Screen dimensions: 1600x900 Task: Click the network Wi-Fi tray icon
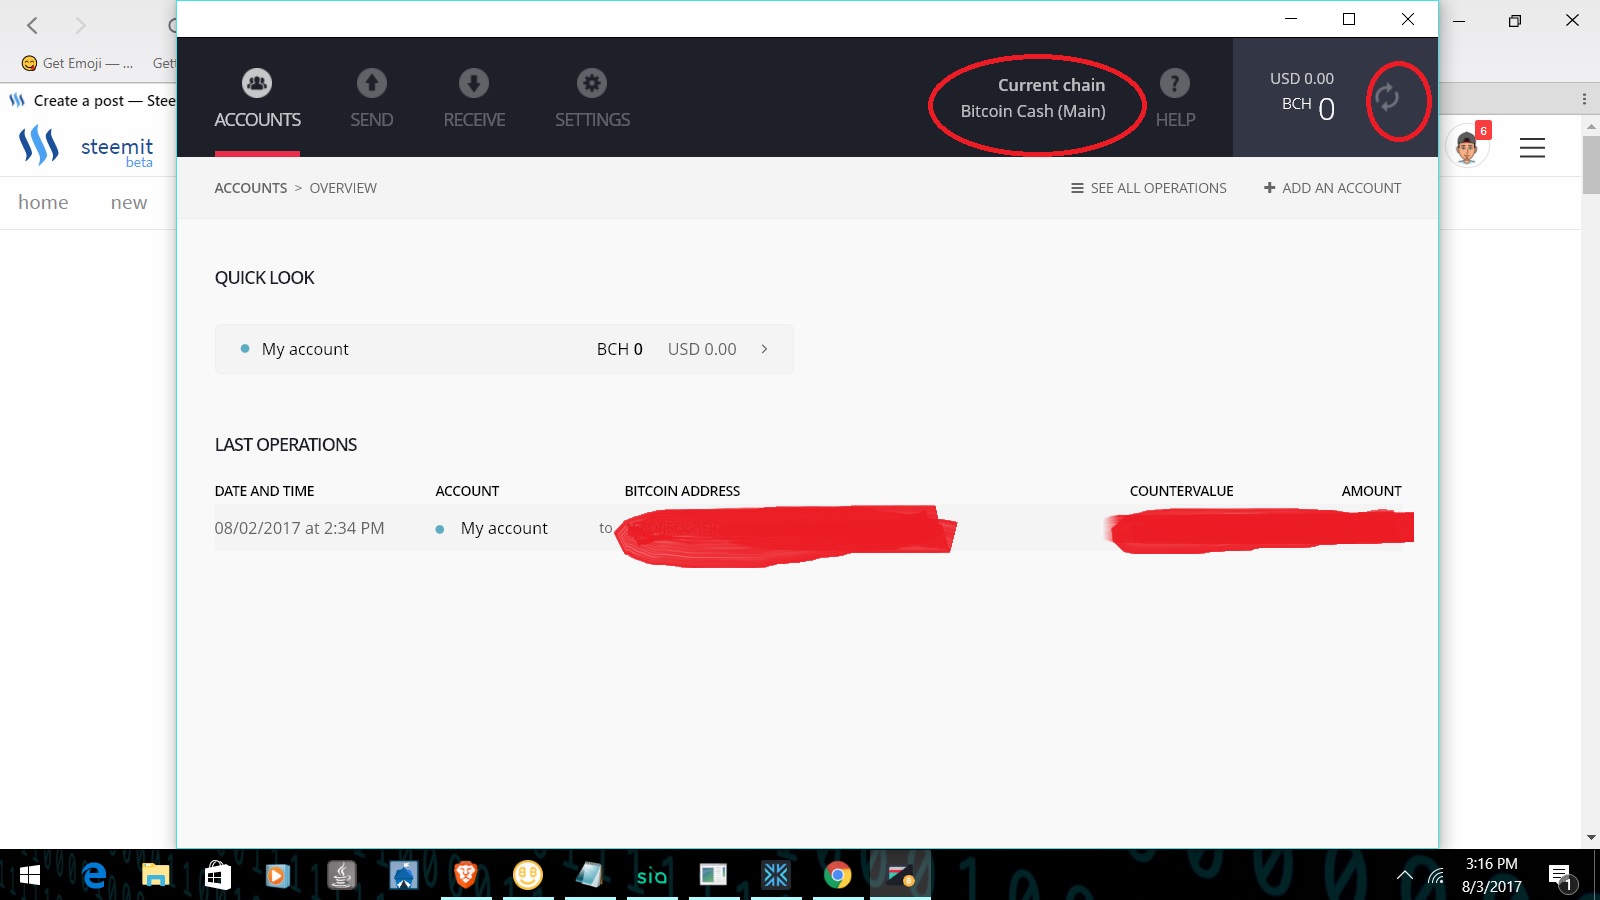point(1436,876)
